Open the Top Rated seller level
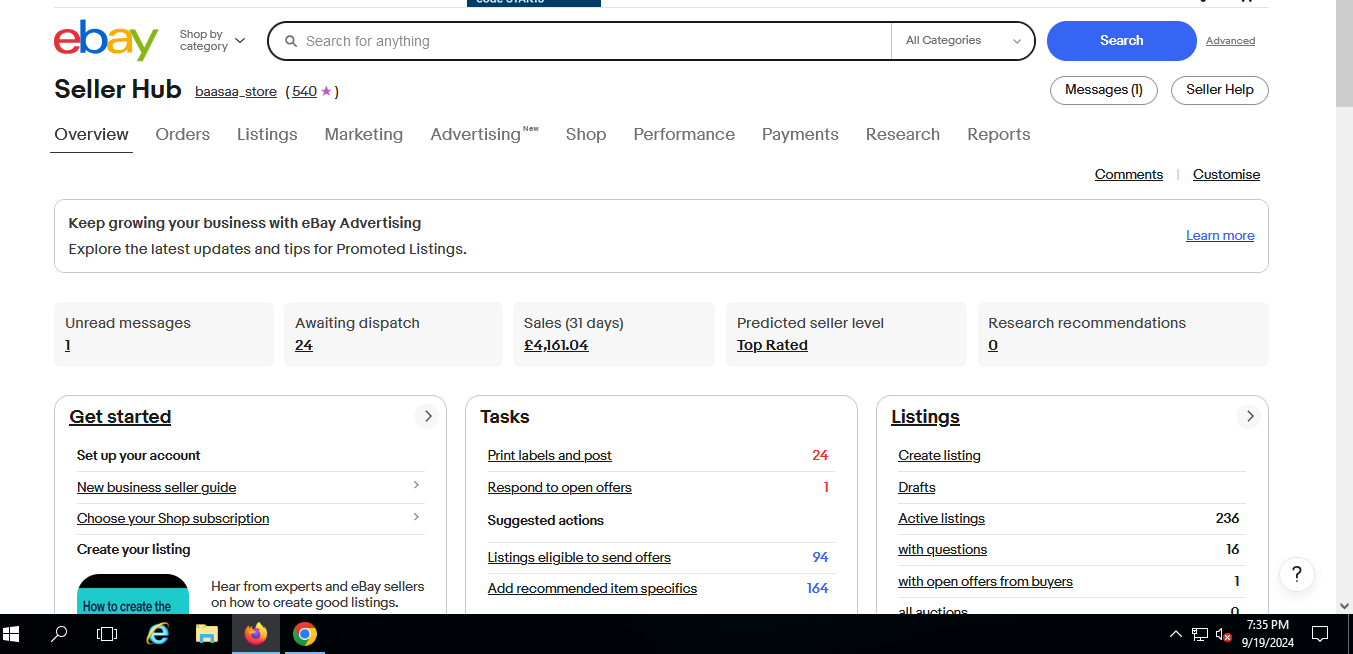The image size is (1353, 654). [x=772, y=346]
